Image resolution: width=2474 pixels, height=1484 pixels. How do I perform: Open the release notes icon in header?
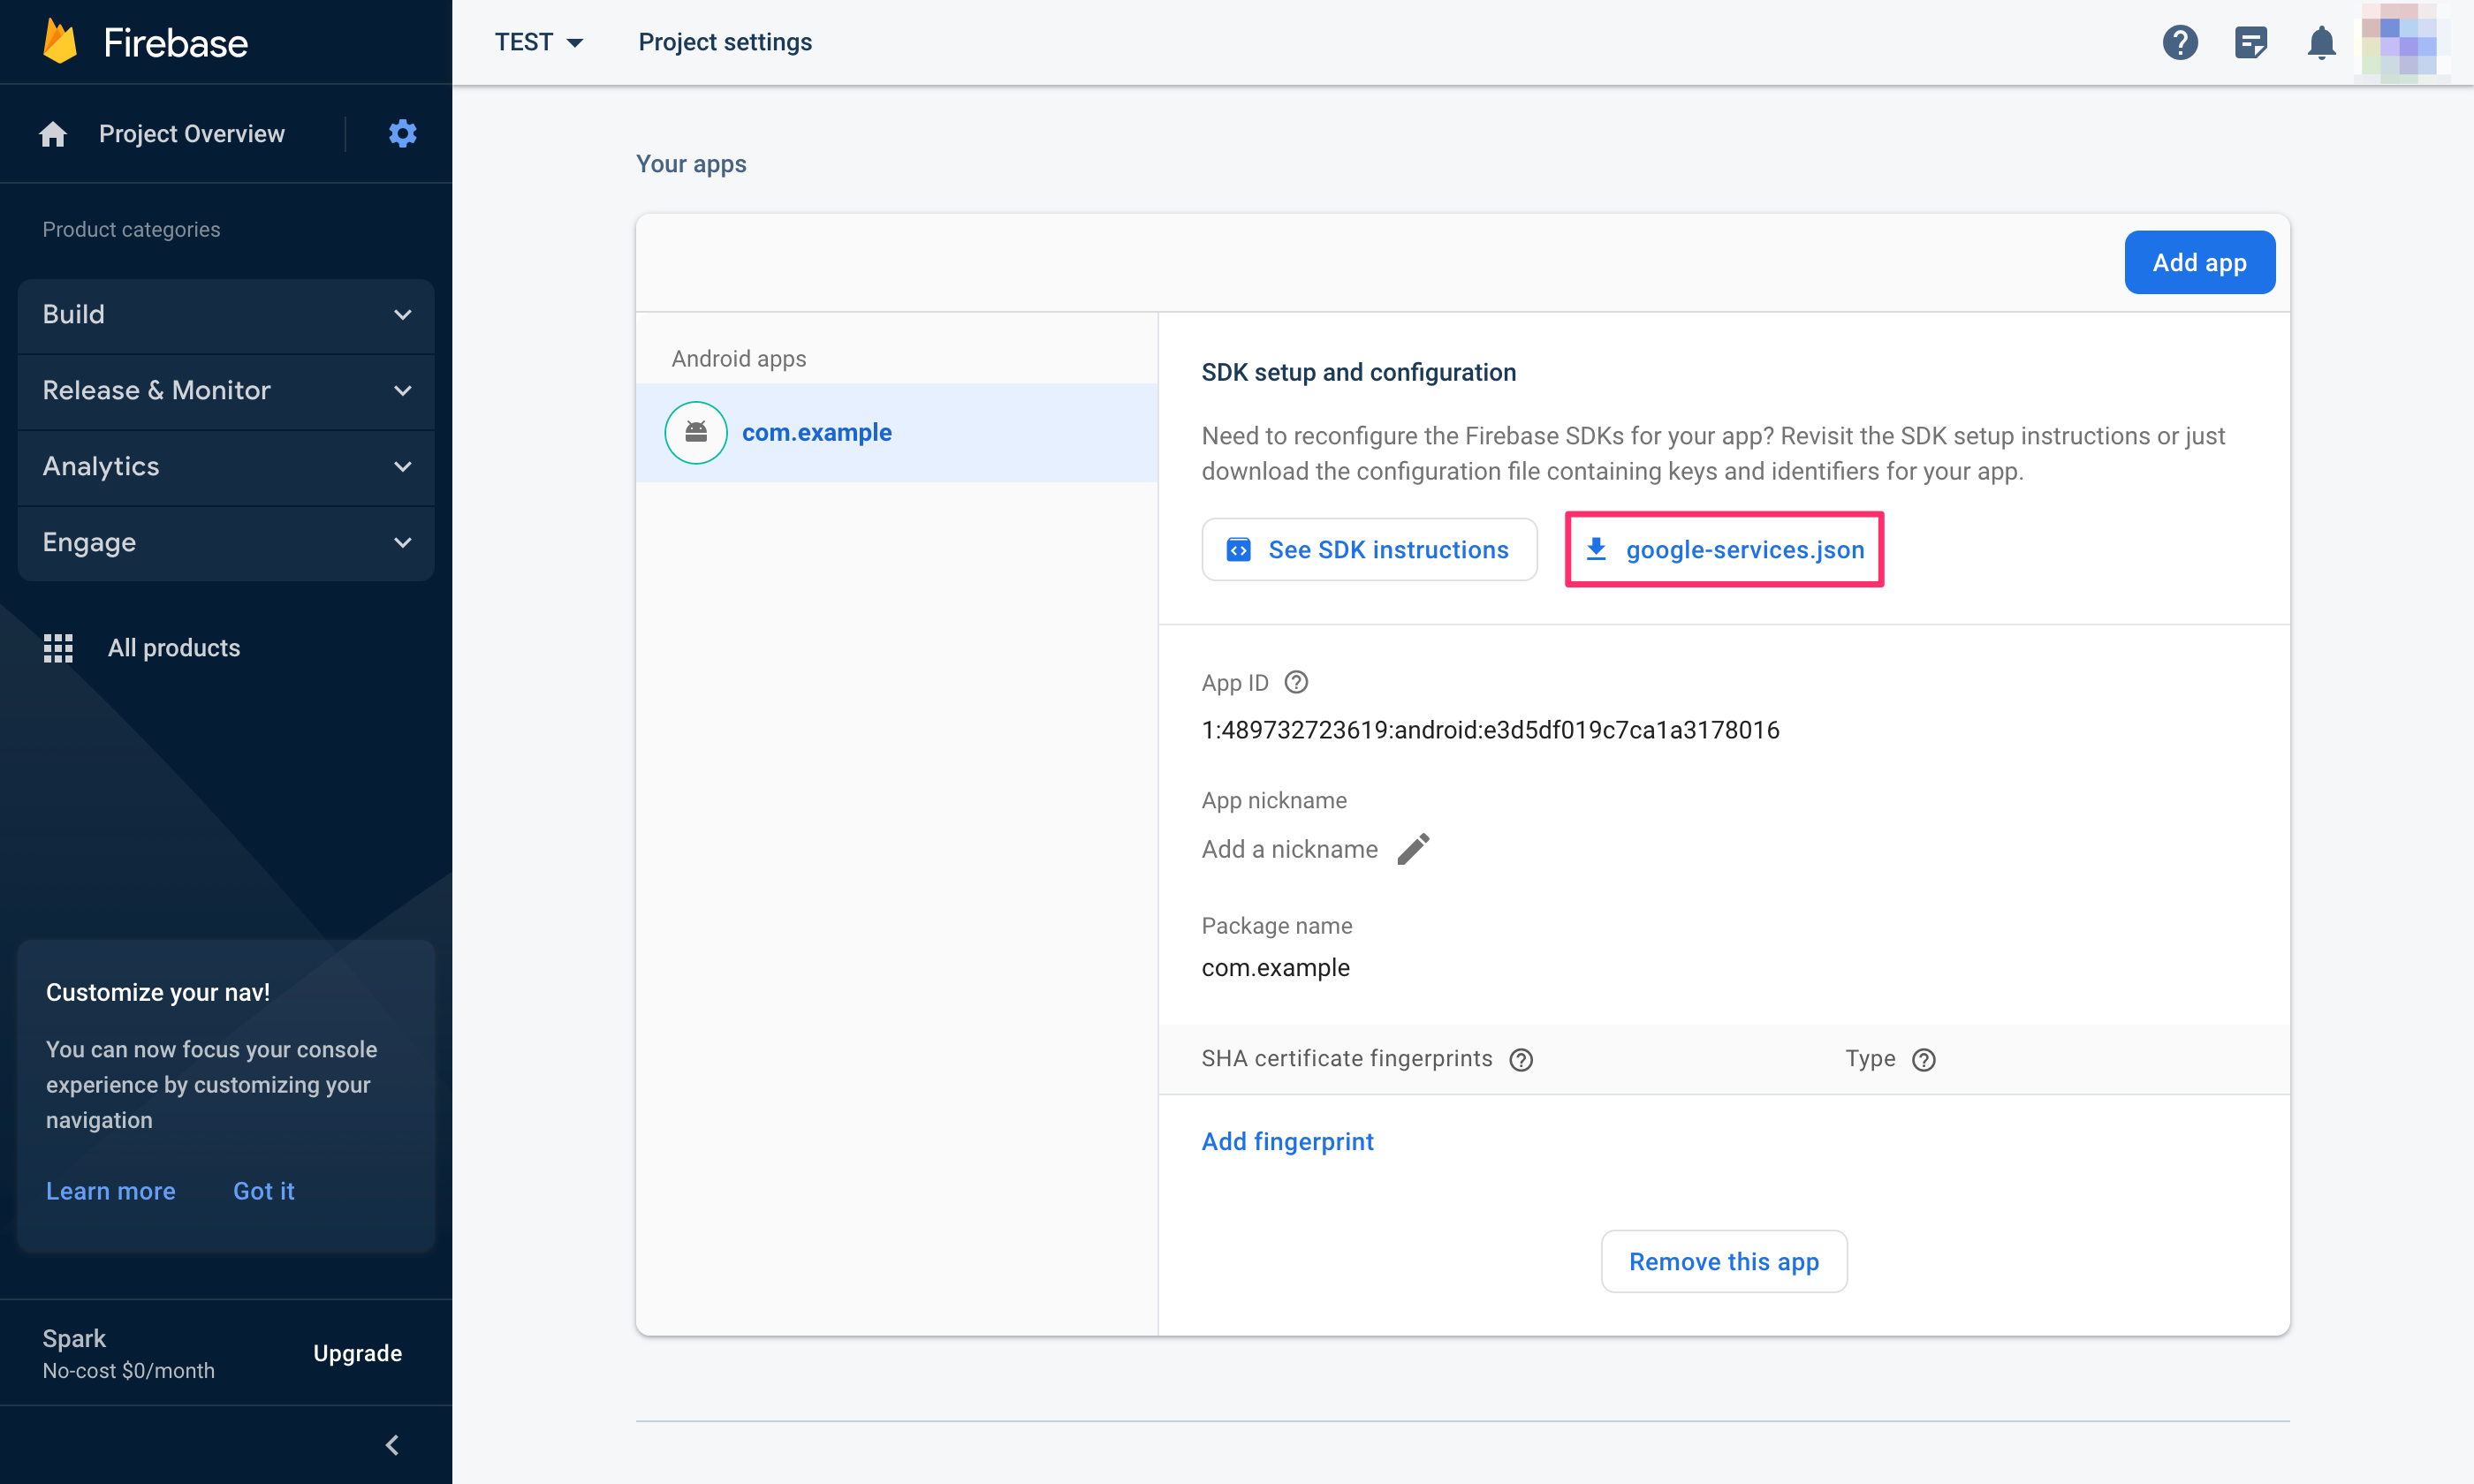(2251, 42)
